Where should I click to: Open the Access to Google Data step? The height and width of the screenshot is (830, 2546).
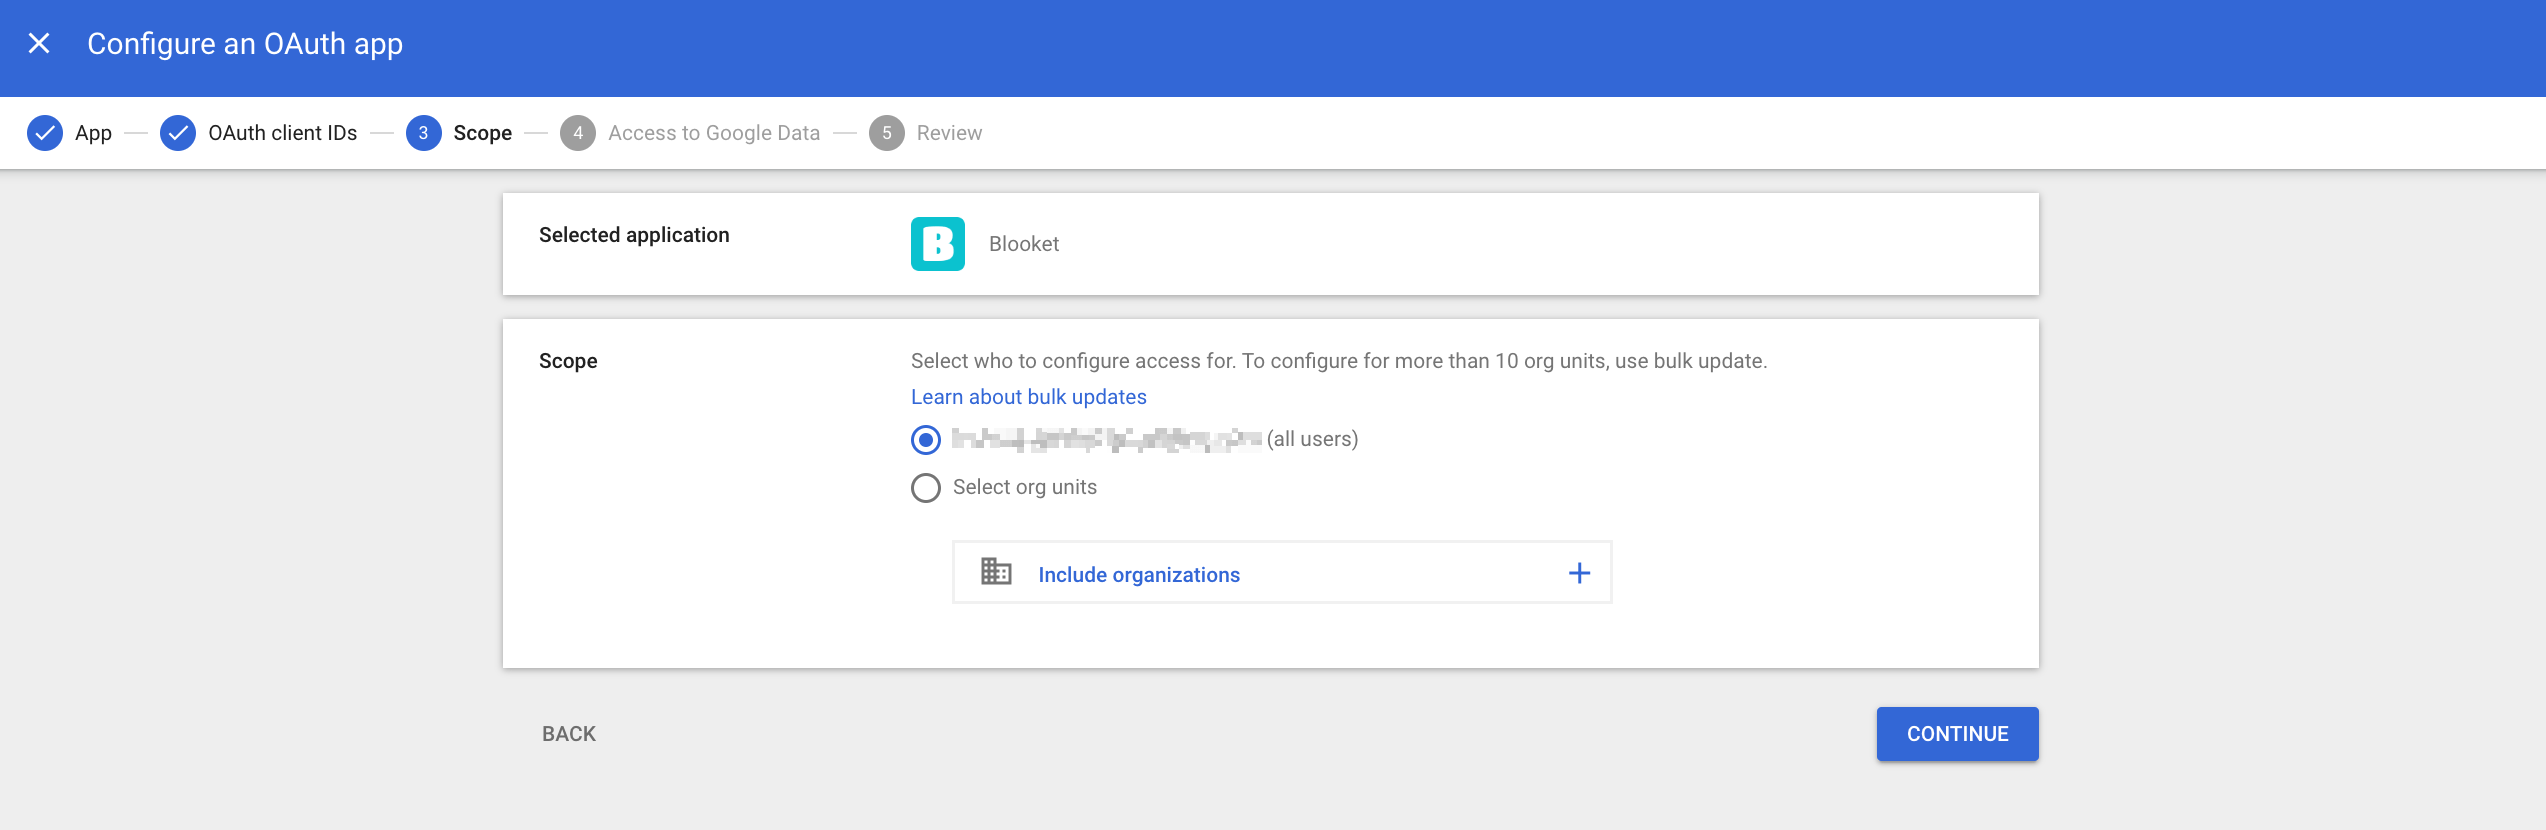pos(714,132)
